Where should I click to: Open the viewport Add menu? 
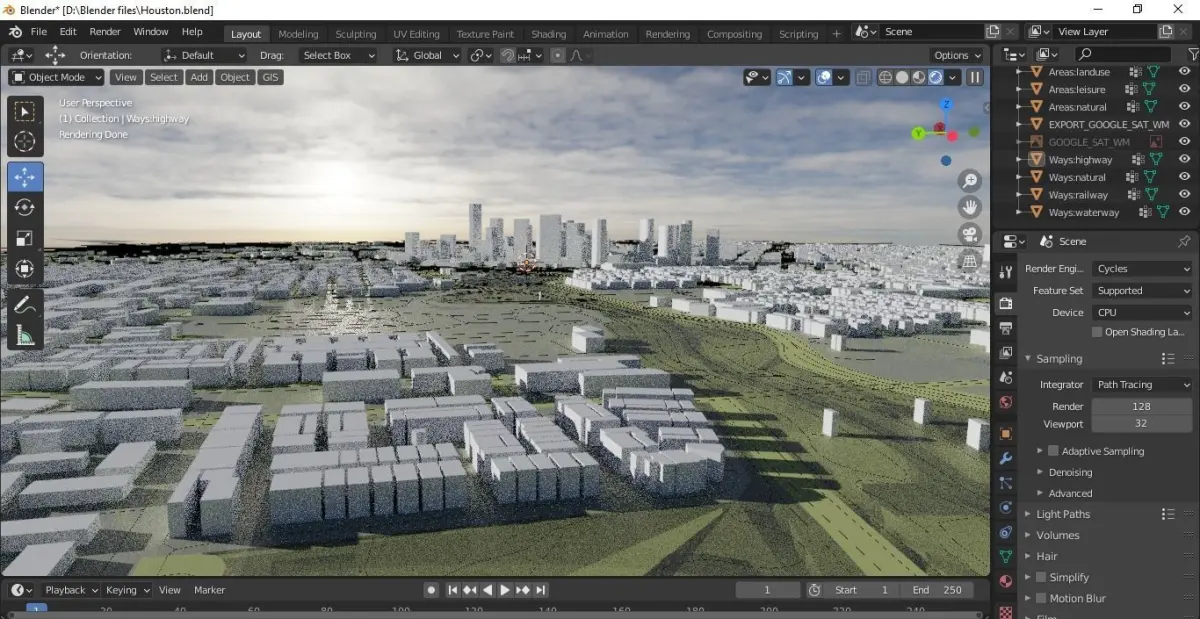pos(199,77)
